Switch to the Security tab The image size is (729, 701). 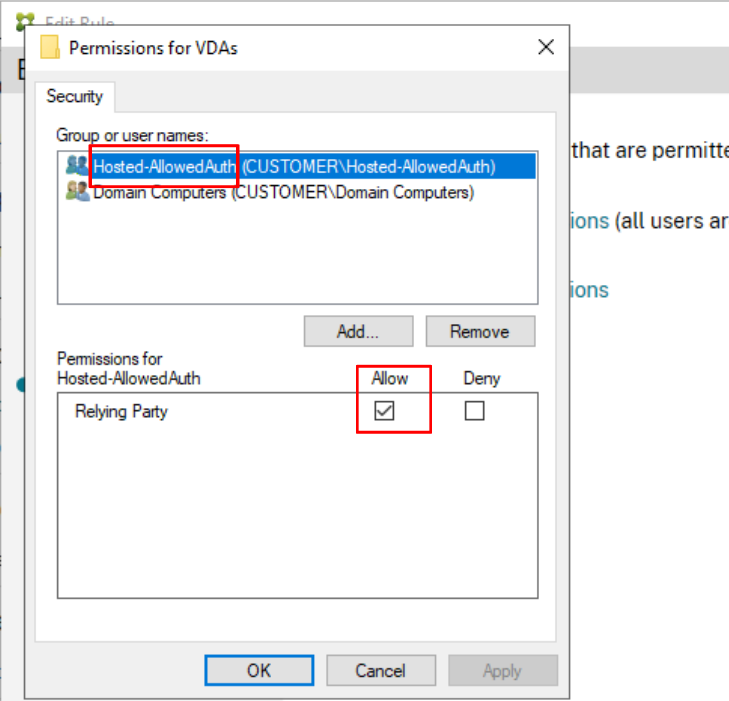pos(74,97)
